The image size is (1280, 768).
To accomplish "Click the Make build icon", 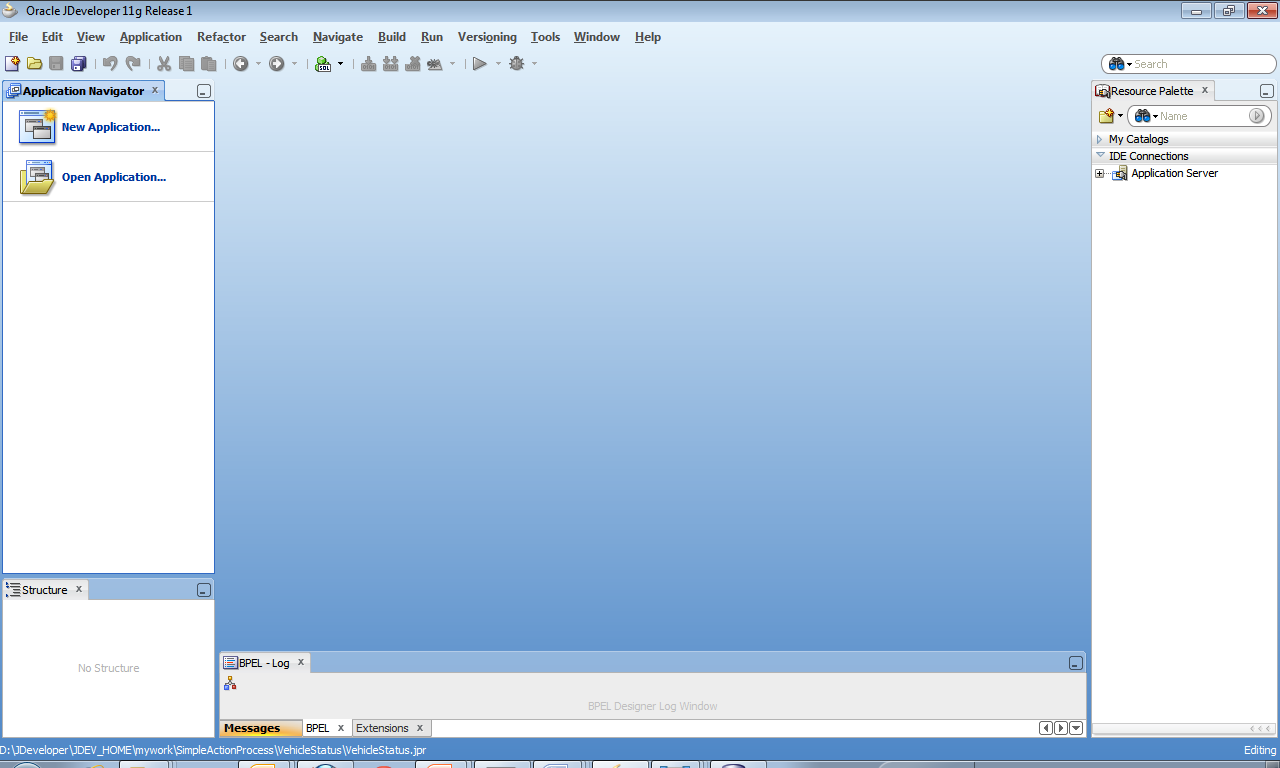I will click(368, 63).
